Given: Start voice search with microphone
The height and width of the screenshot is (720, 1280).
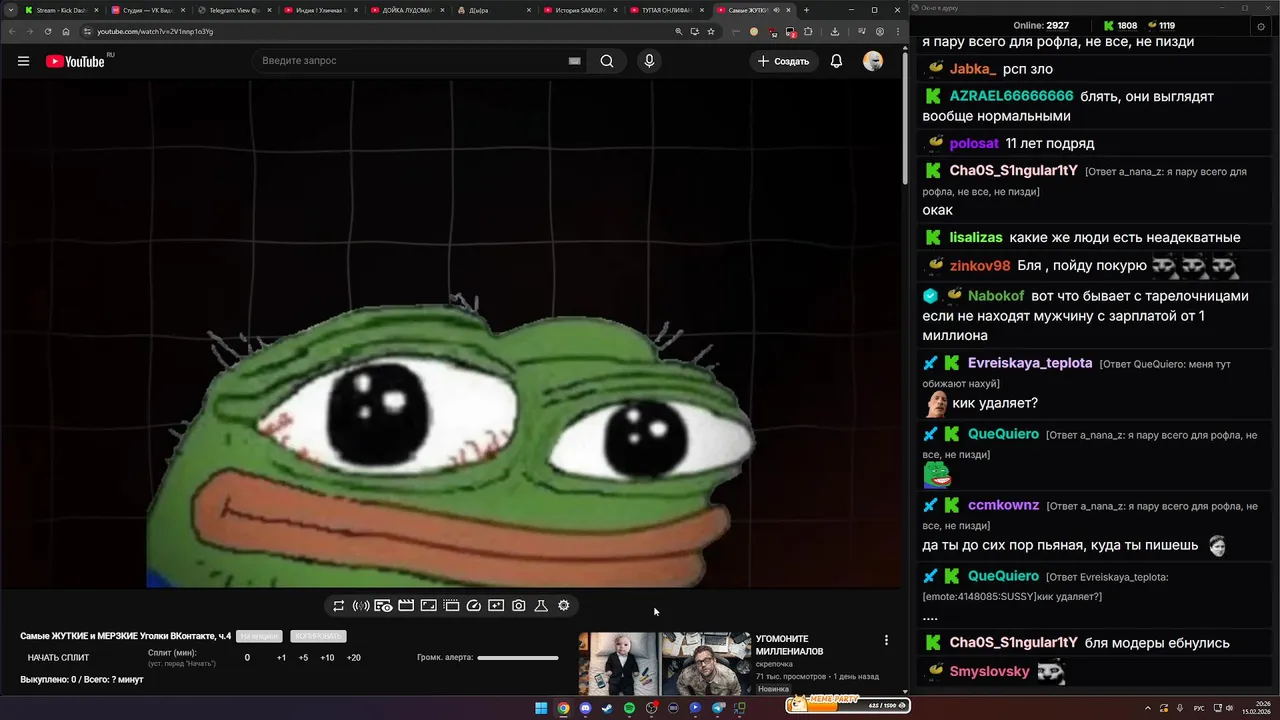Looking at the screenshot, I should pos(649,61).
